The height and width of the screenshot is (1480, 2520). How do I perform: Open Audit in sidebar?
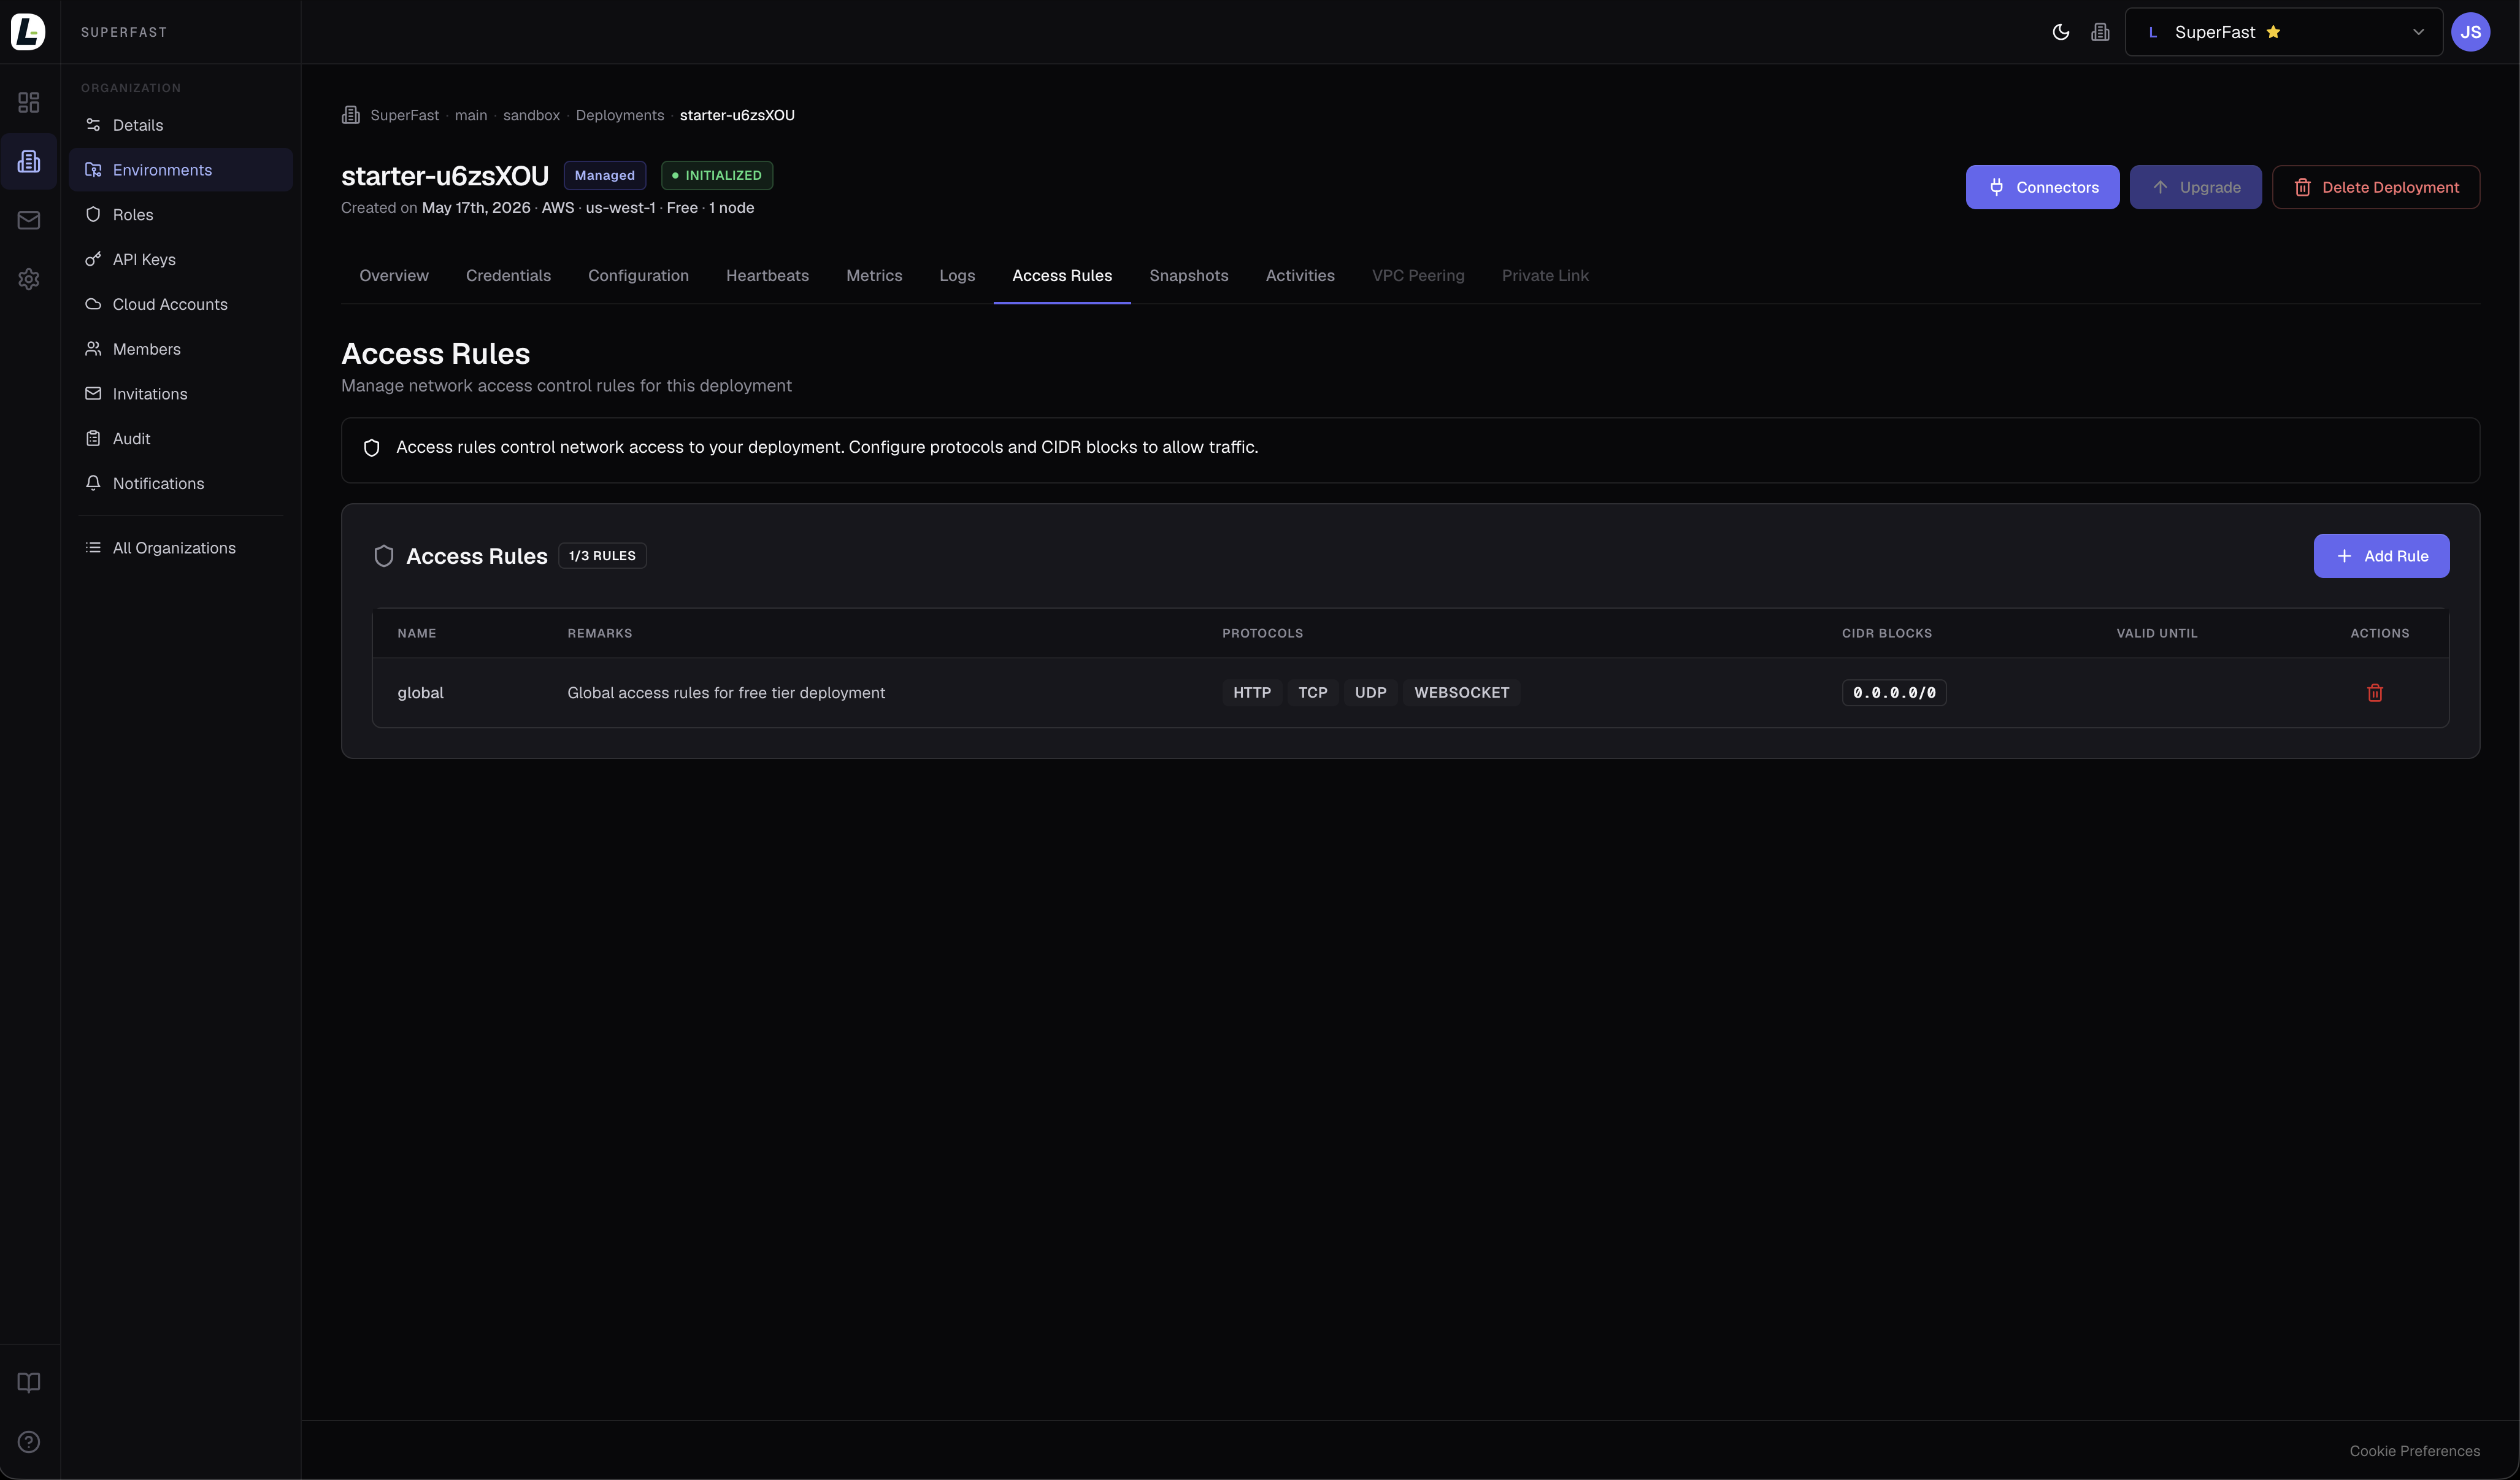[181, 438]
